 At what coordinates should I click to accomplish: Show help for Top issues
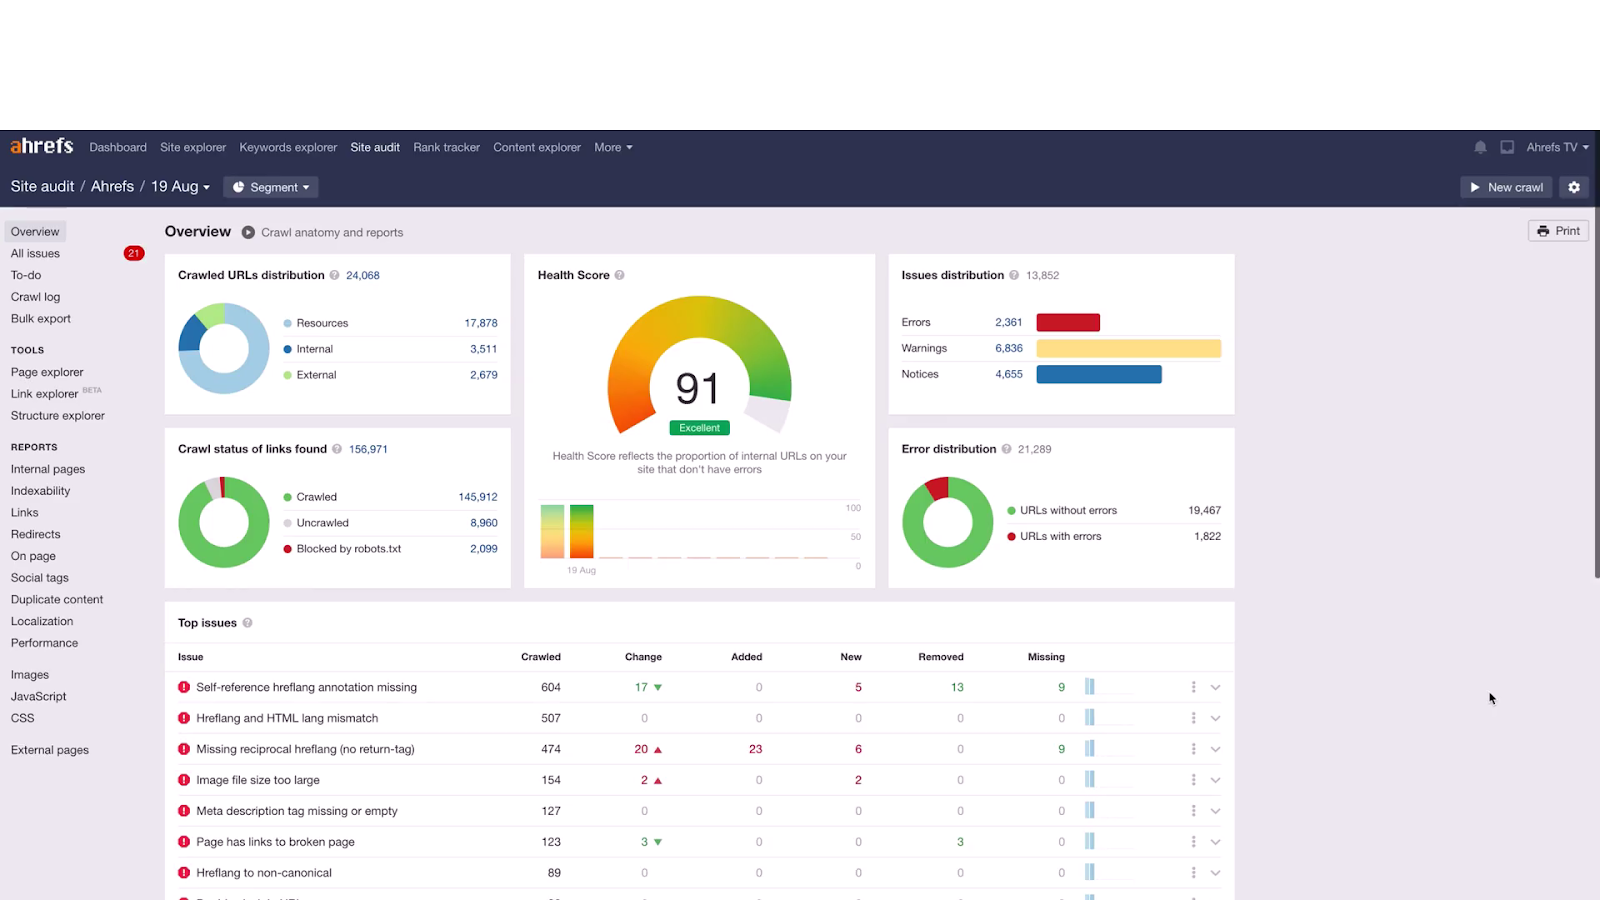click(247, 623)
